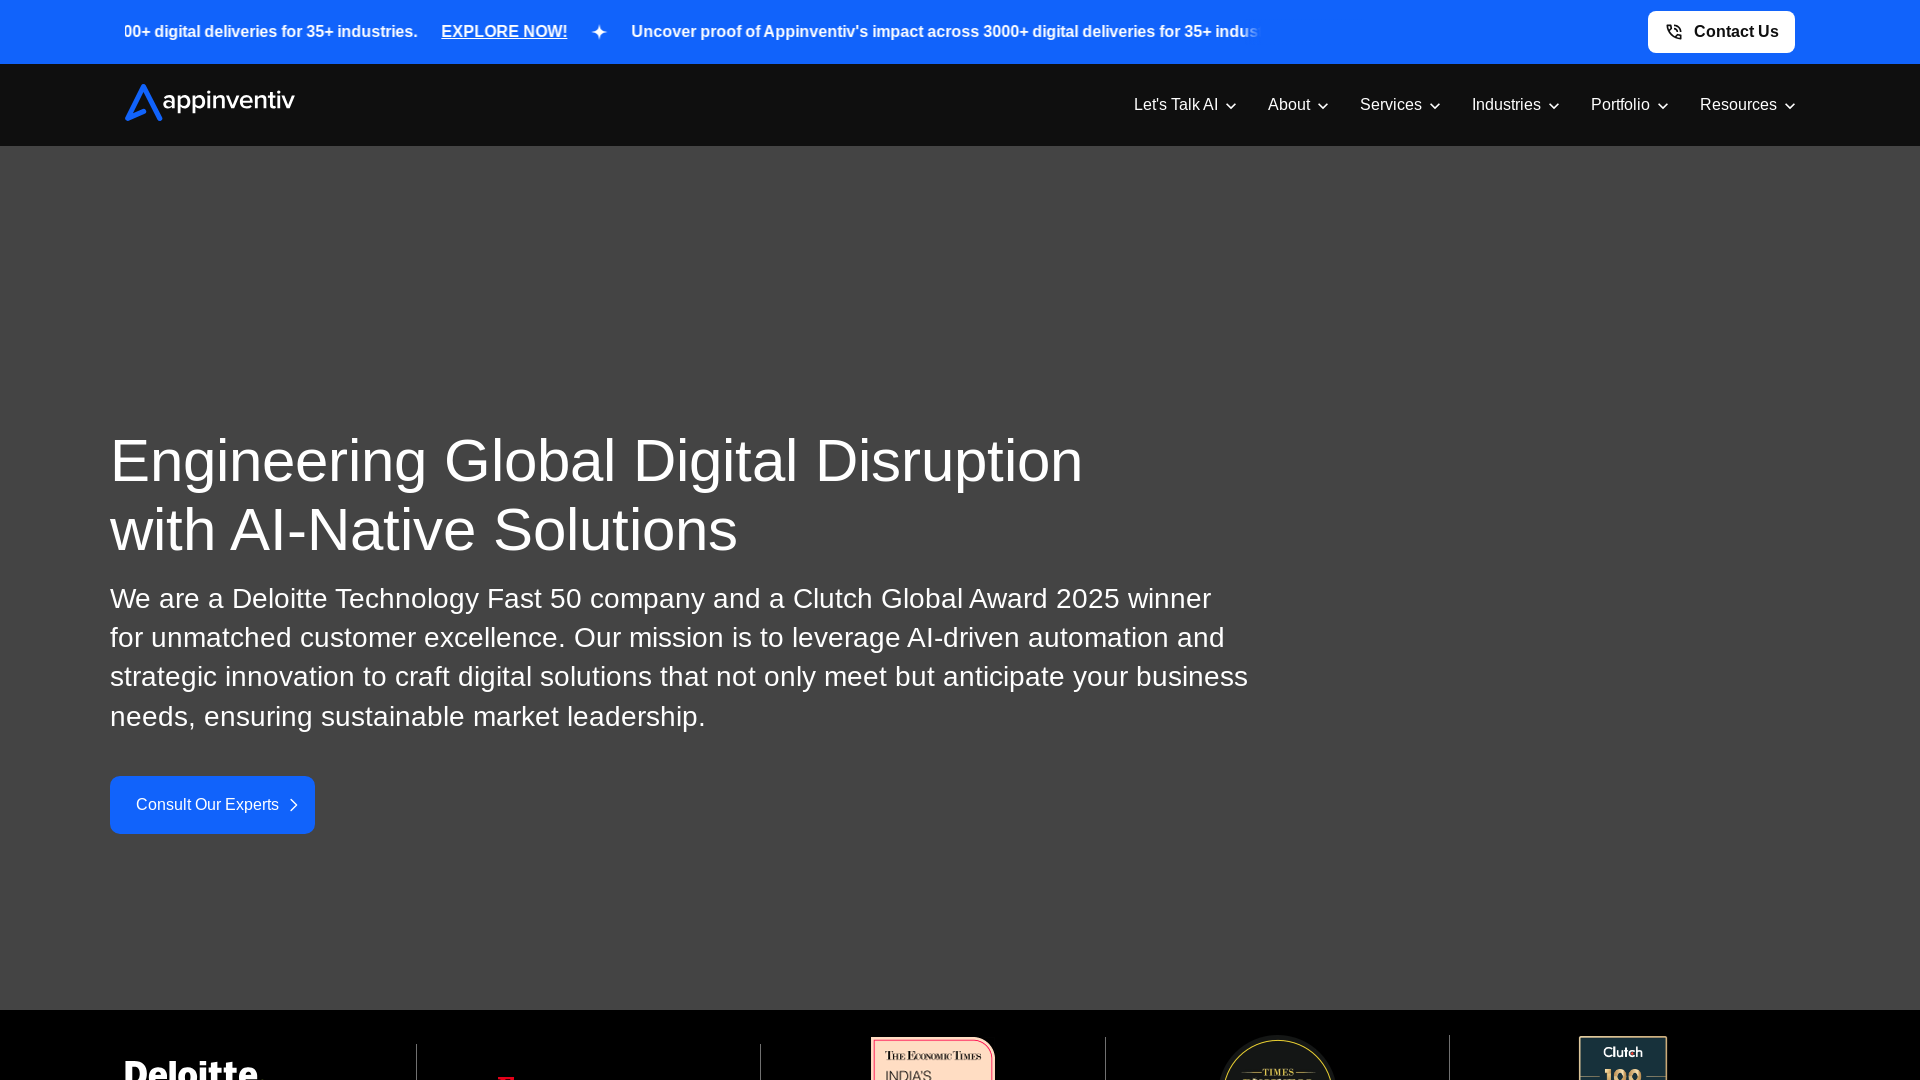The height and width of the screenshot is (1080, 1920).
Task: Click the Deloitte award logo
Action: pyautogui.click(x=191, y=1069)
